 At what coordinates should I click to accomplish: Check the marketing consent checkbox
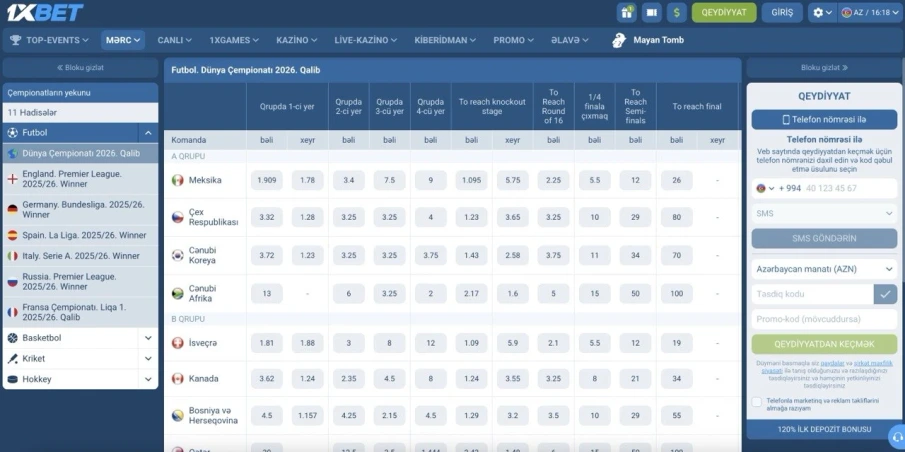click(x=757, y=402)
